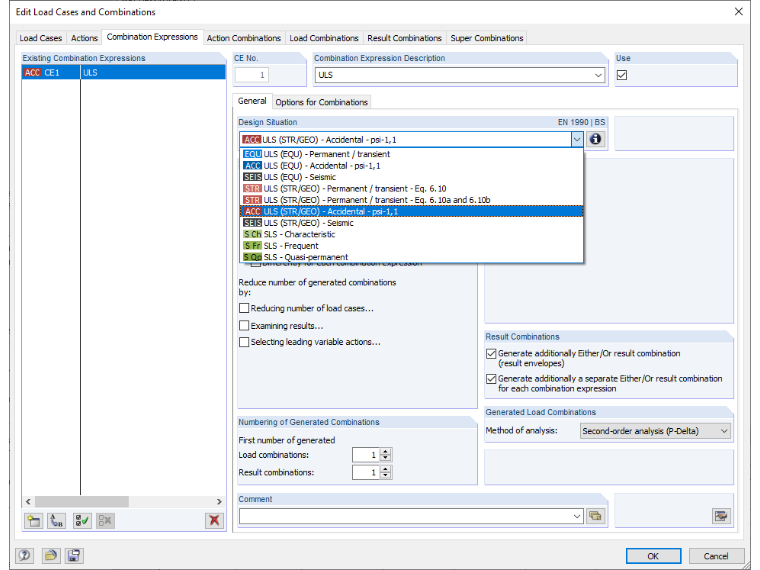Switch to the Actions tab
Image resolution: width=760 pixels, height=570 pixels.
pyautogui.click(x=84, y=38)
